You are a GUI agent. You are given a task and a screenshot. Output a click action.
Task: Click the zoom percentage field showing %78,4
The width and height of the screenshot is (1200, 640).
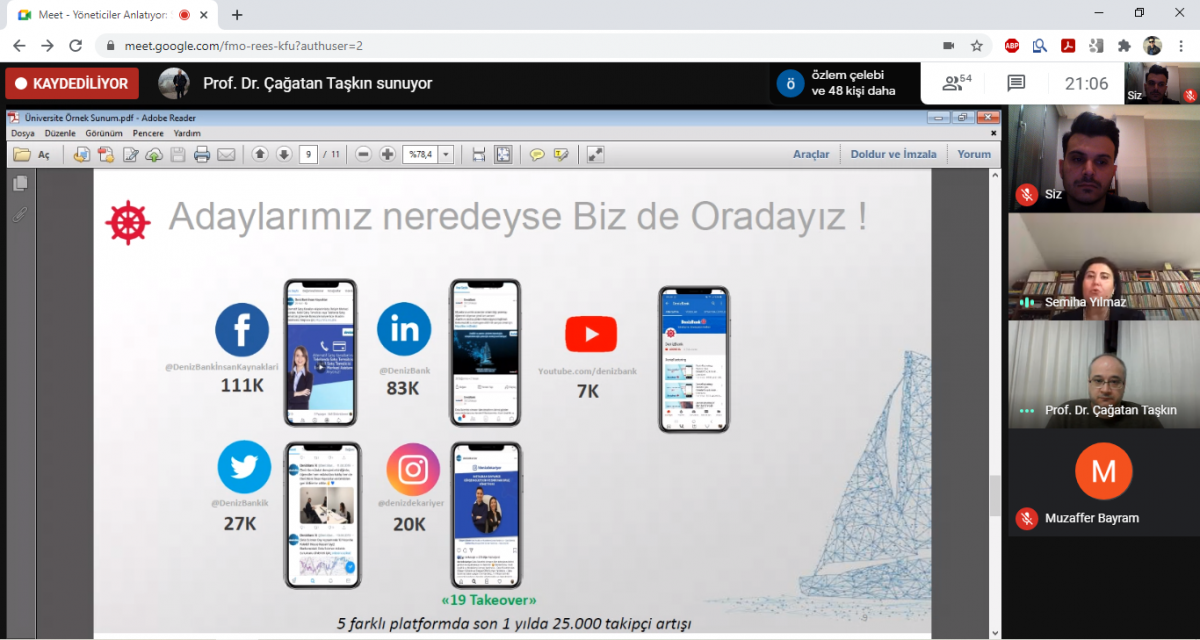pos(420,154)
